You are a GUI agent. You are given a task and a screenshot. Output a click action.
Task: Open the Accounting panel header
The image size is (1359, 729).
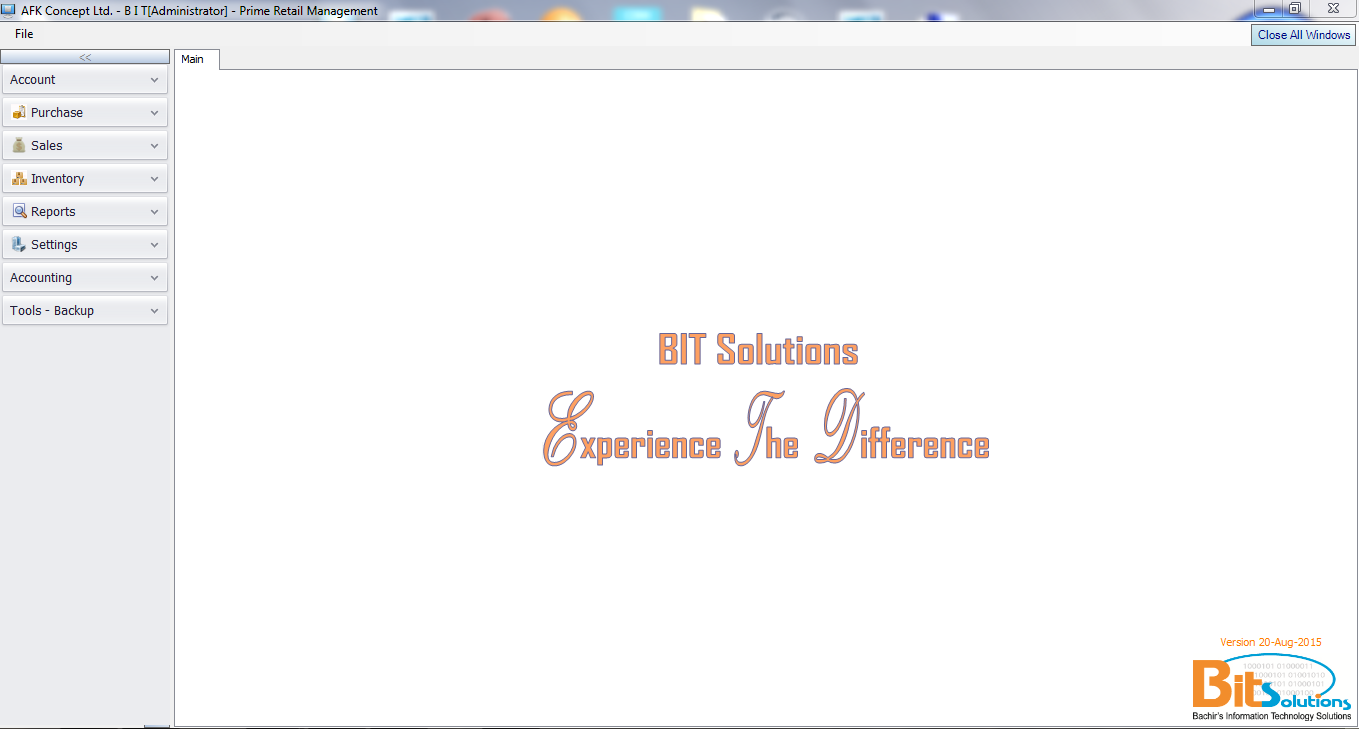[85, 278]
